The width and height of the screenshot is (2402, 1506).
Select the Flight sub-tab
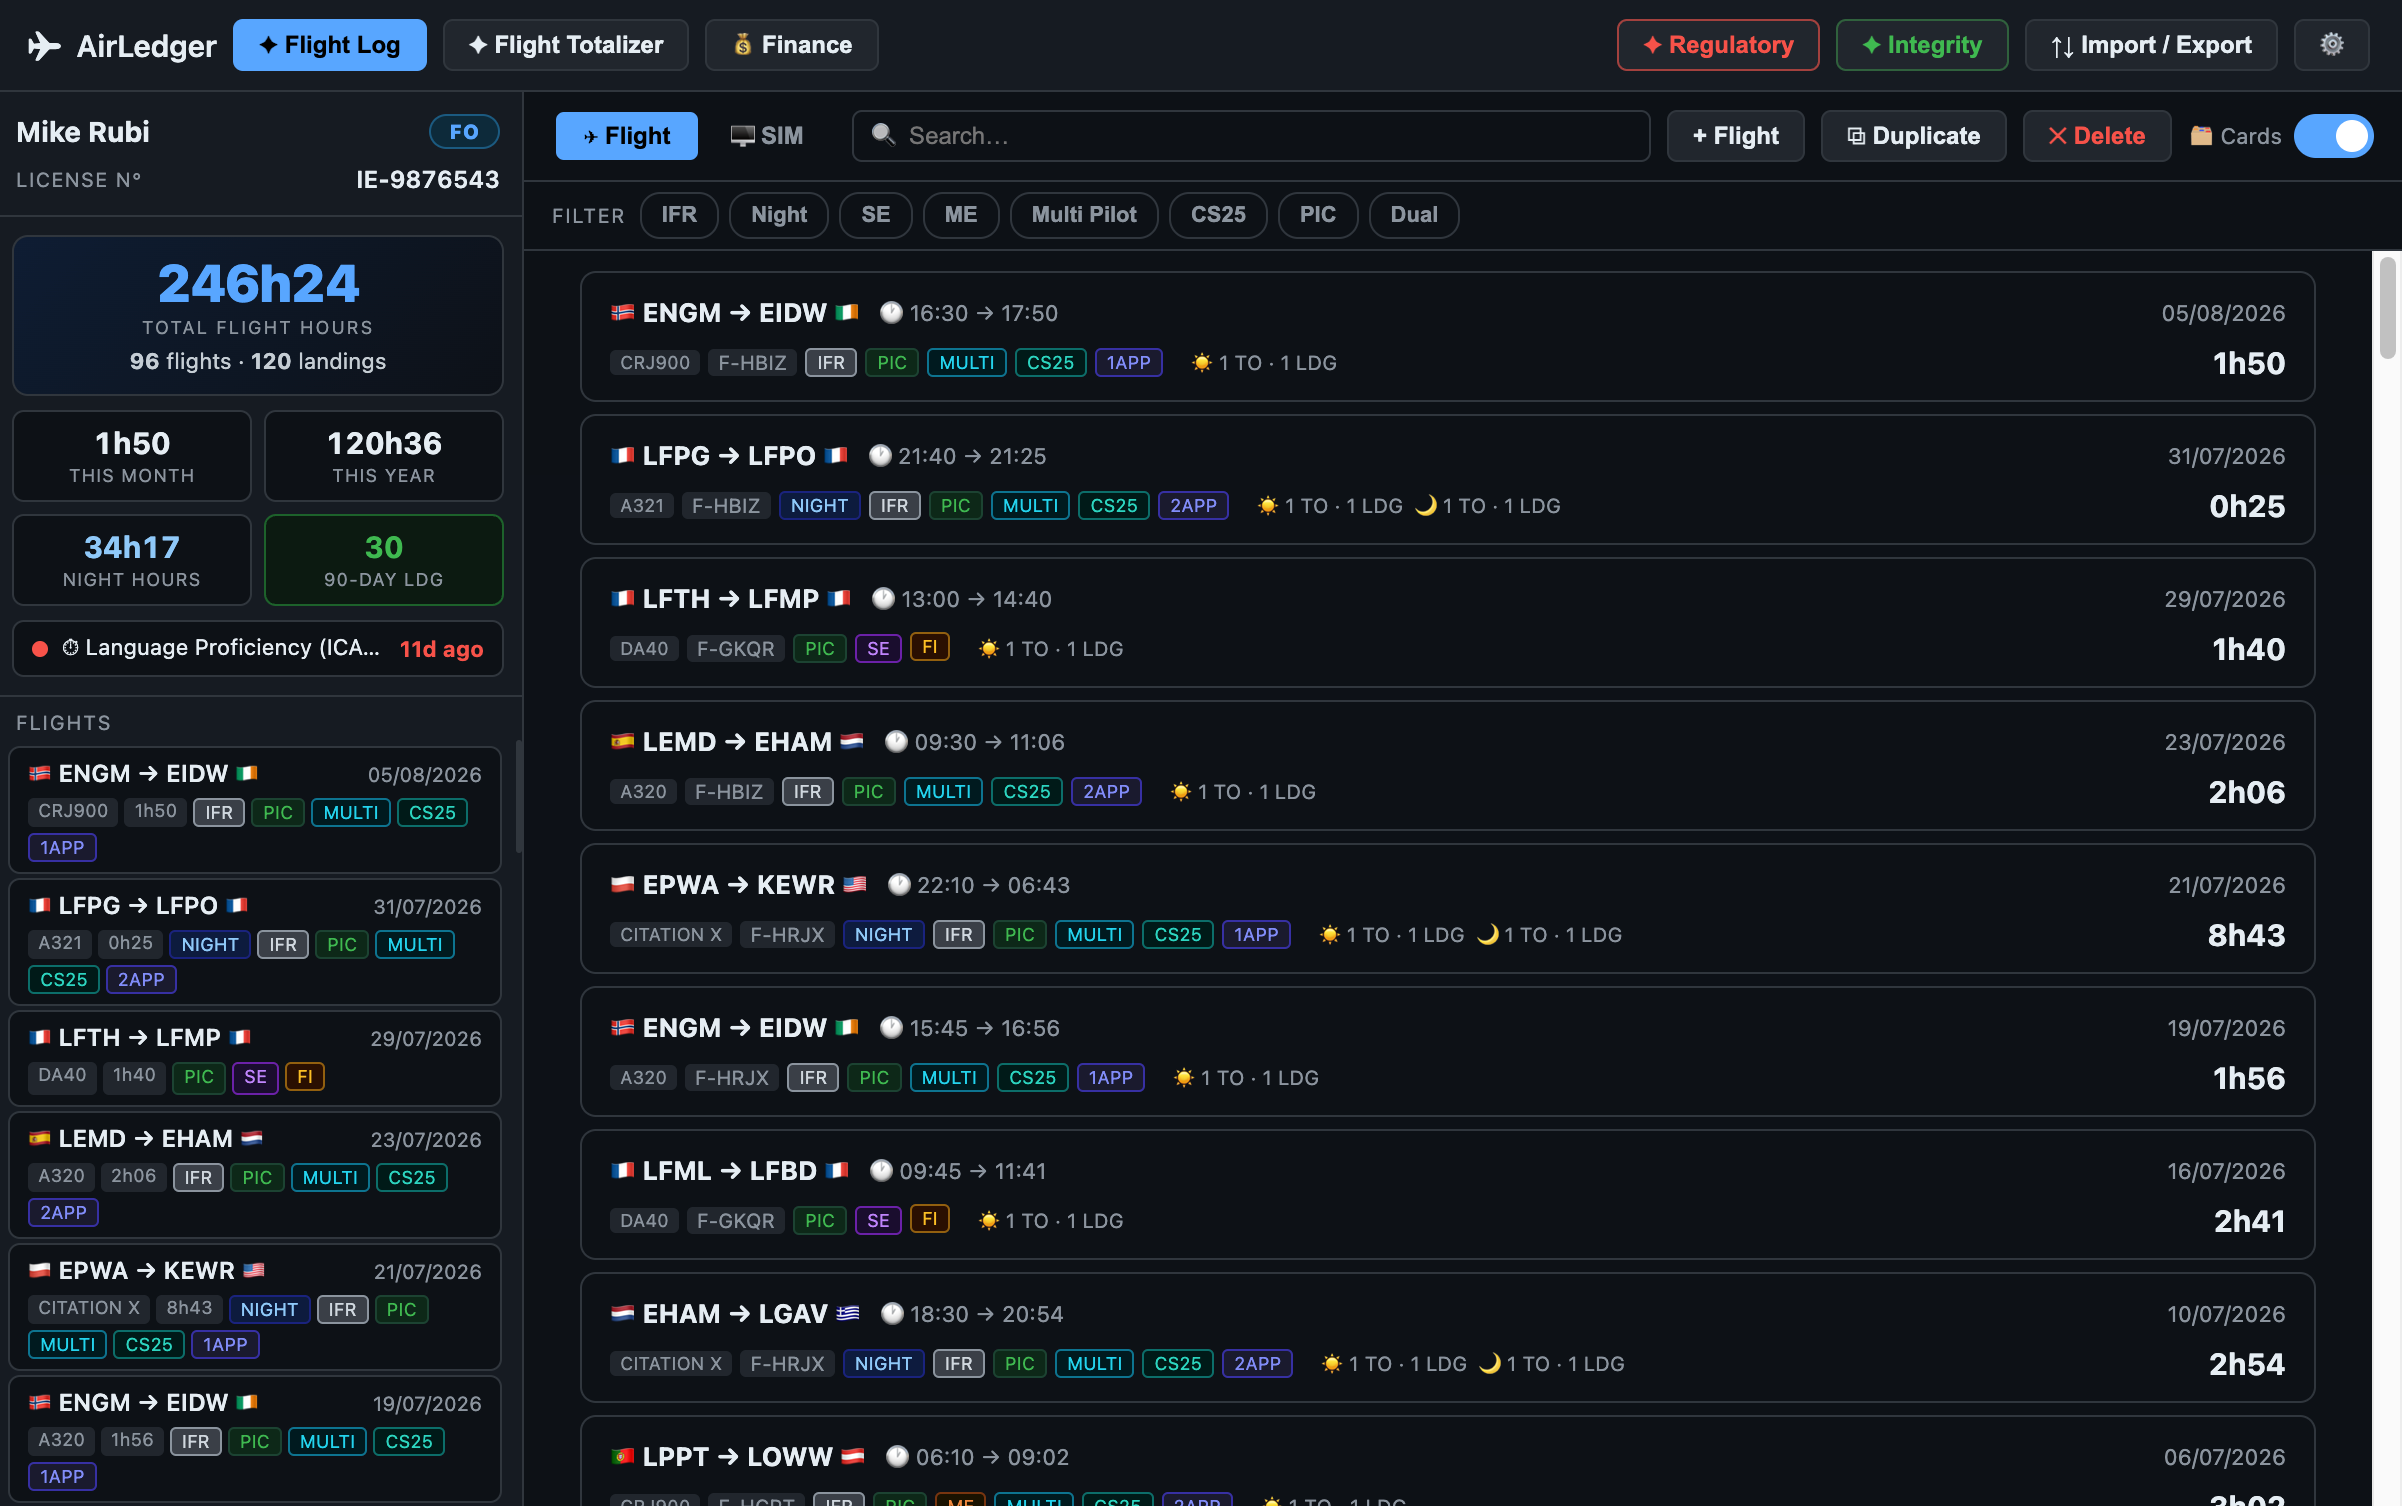627,136
